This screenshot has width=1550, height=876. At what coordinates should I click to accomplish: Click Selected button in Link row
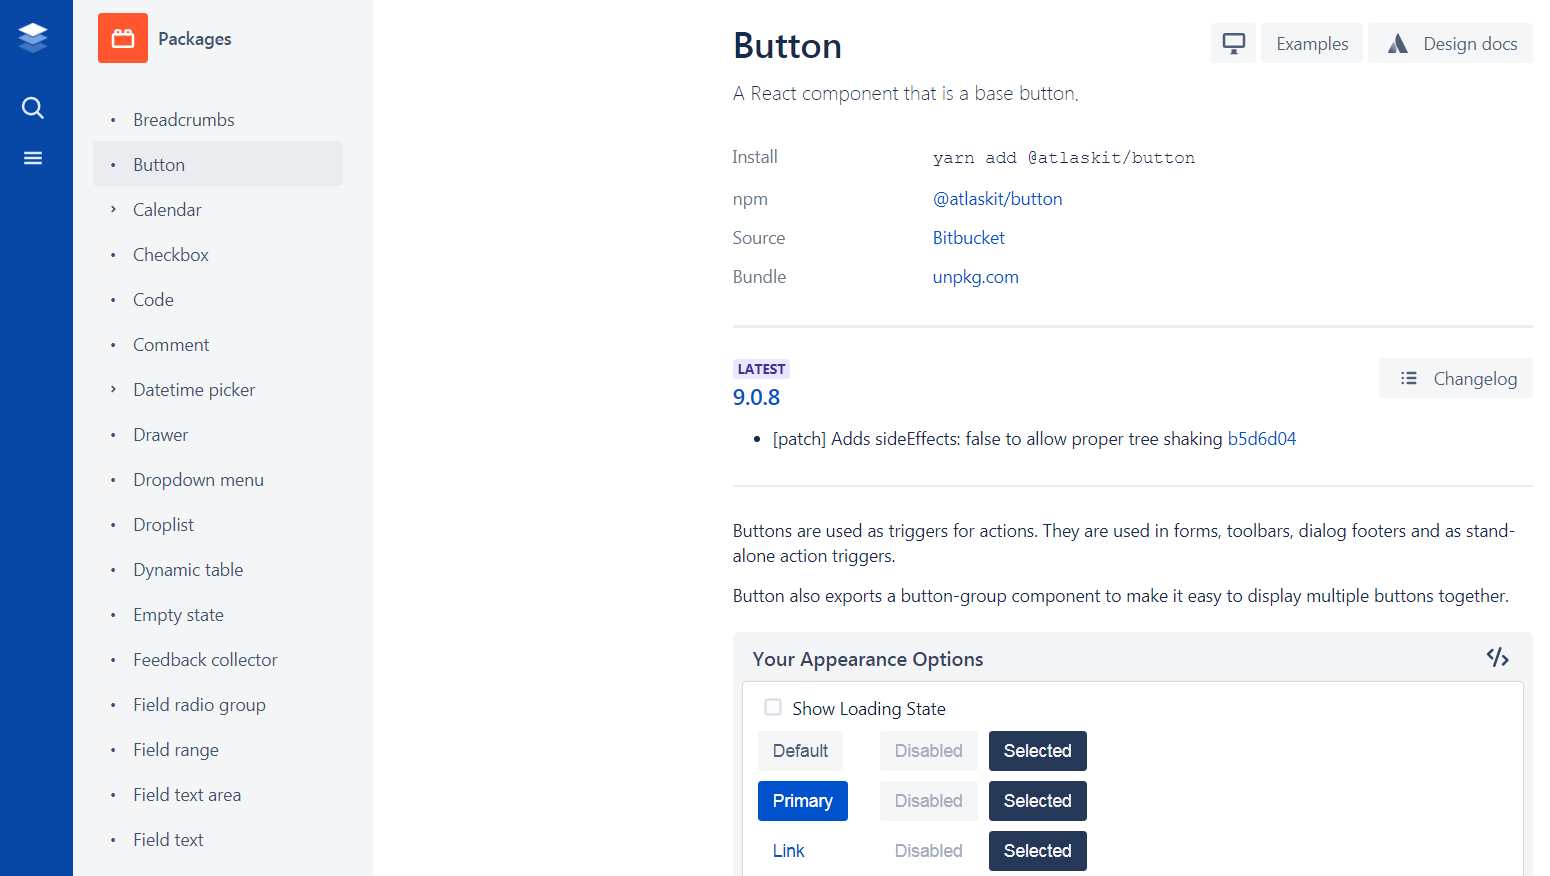coord(1038,851)
